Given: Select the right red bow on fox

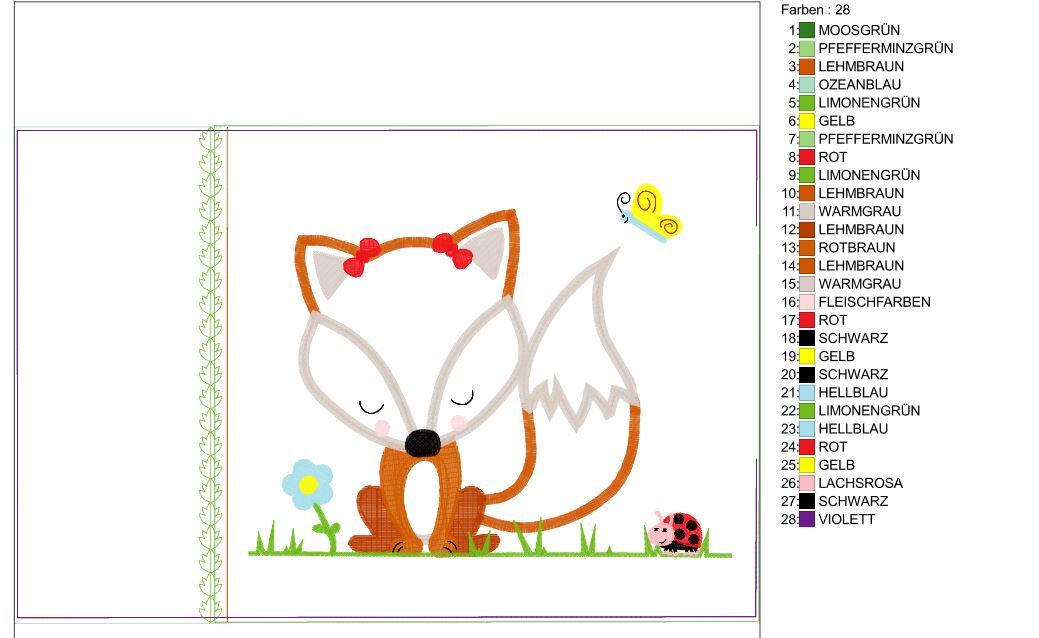Looking at the screenshot, I should coord(452,251).
